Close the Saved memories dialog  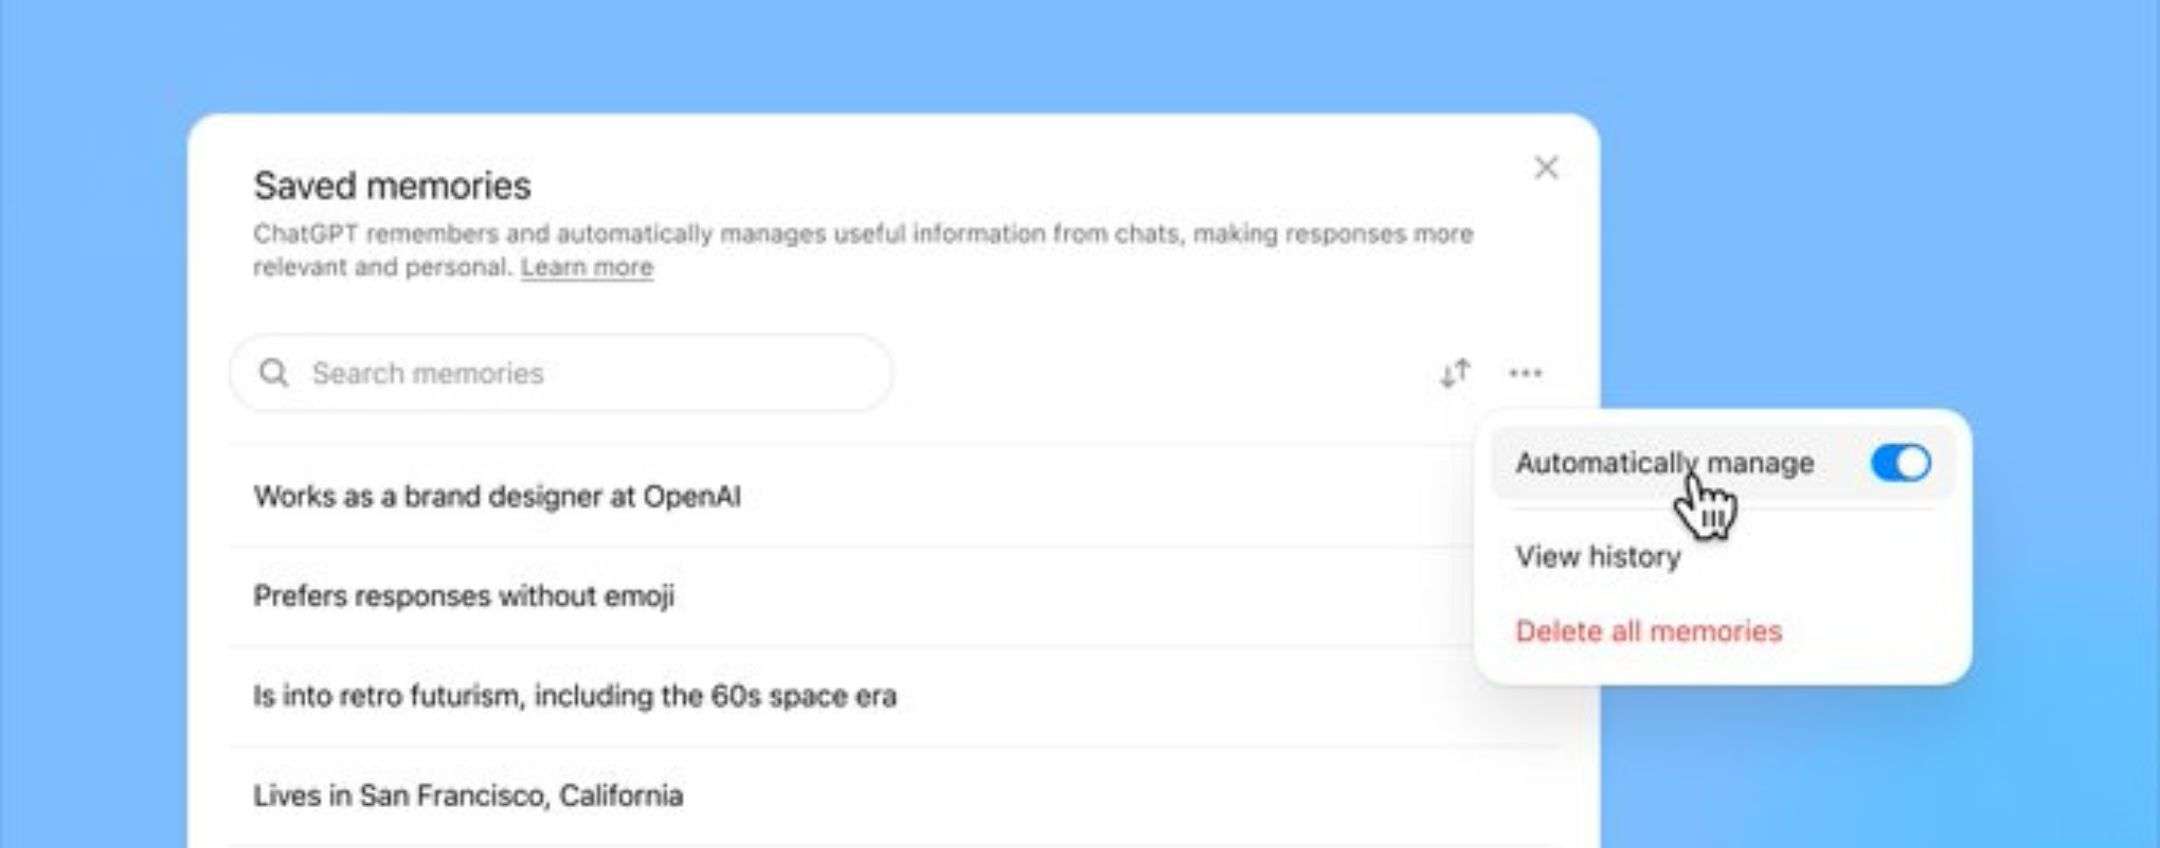coord(1546,168)
